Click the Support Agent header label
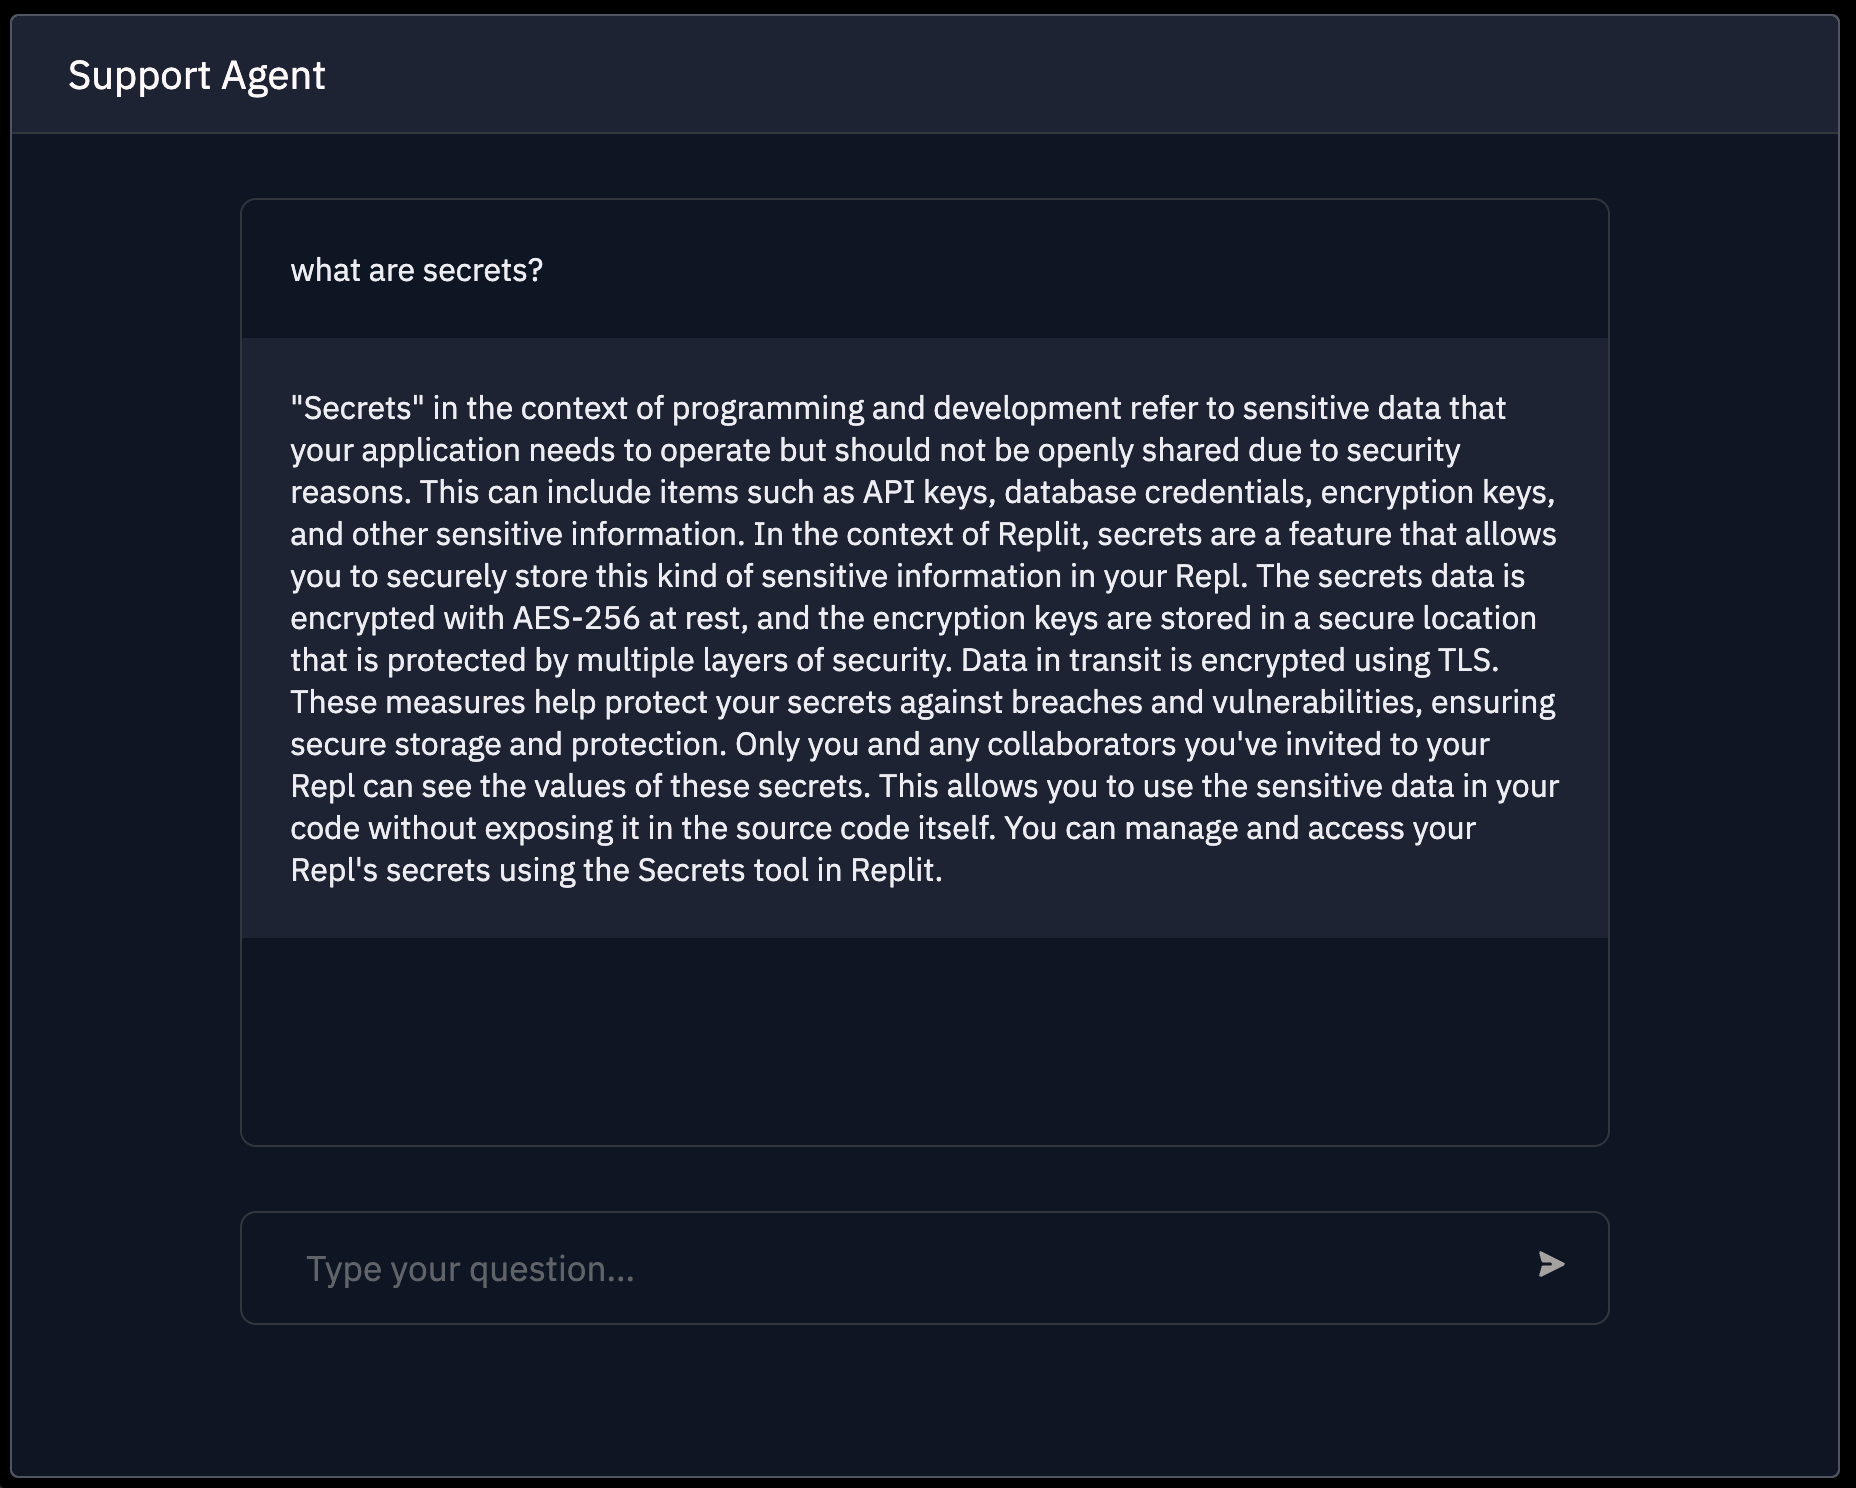 click(x=197, y=74)
